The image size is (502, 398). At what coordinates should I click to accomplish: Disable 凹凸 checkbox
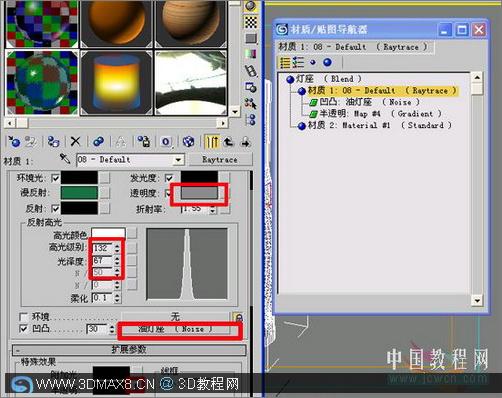coord(23,329)
